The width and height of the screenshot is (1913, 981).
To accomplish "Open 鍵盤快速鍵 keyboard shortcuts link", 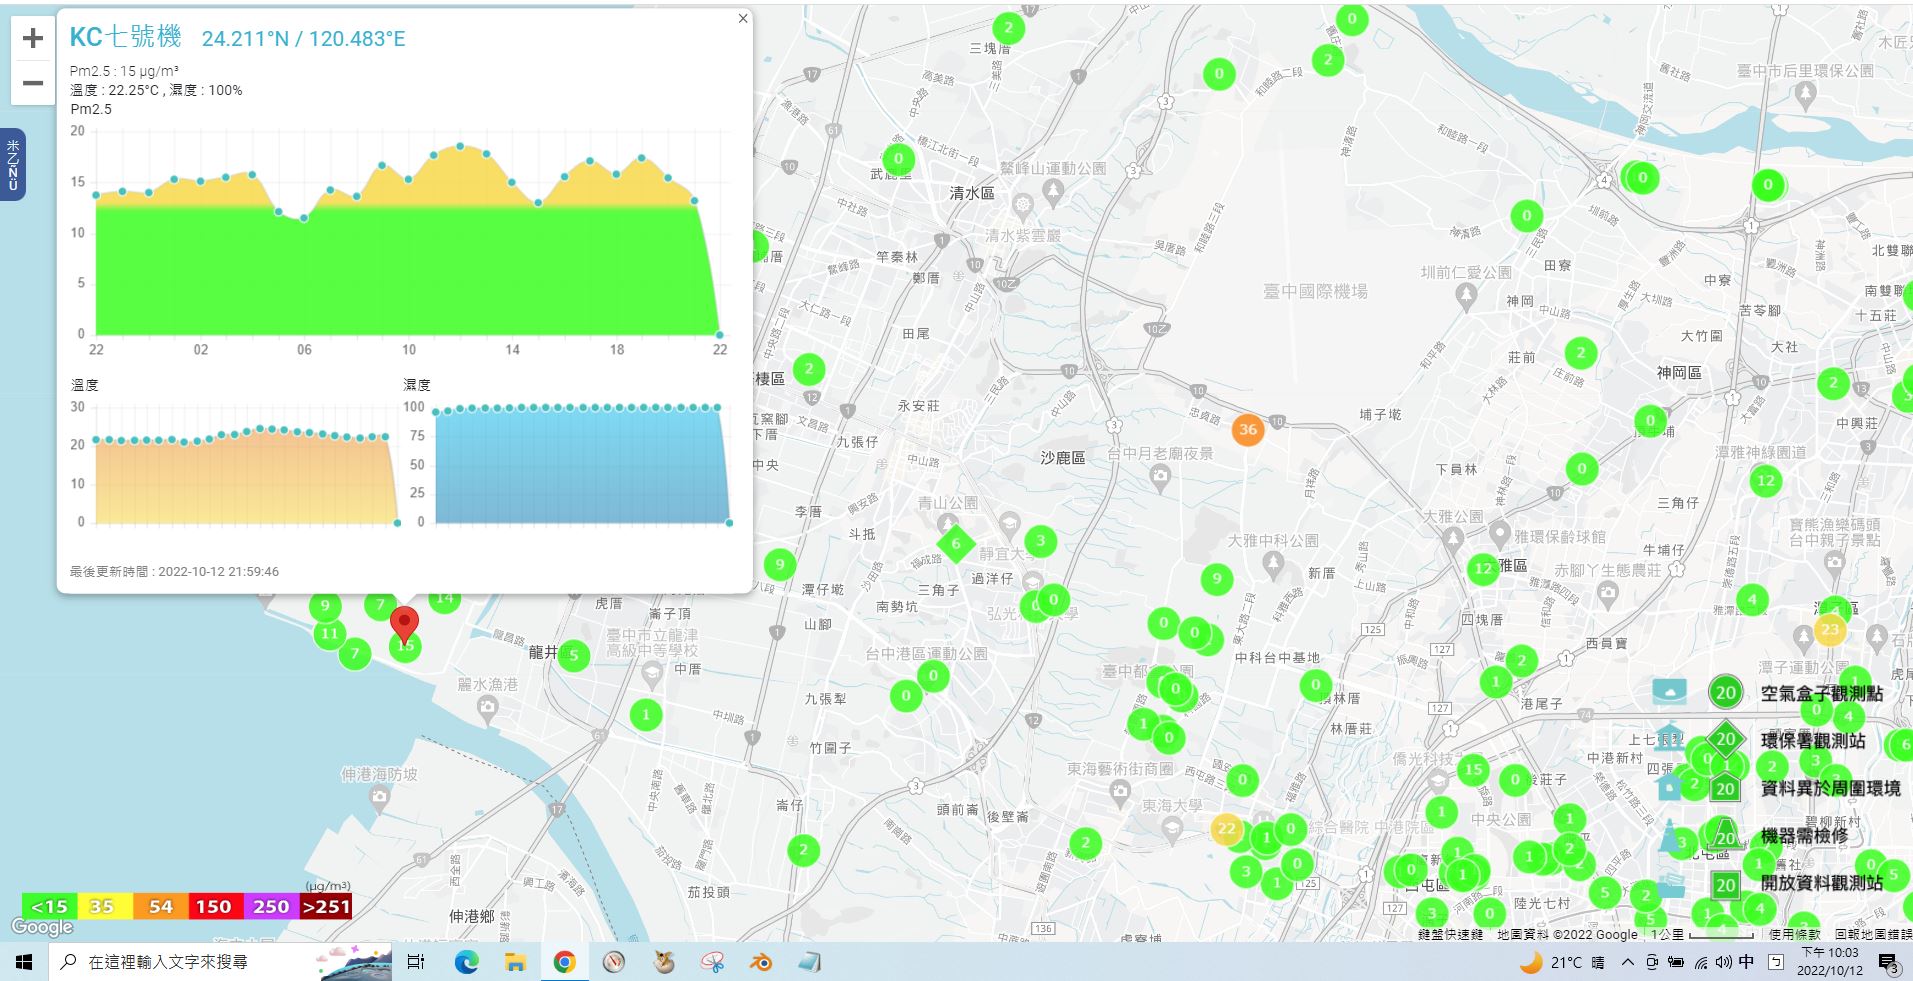I will (1451, 934).
